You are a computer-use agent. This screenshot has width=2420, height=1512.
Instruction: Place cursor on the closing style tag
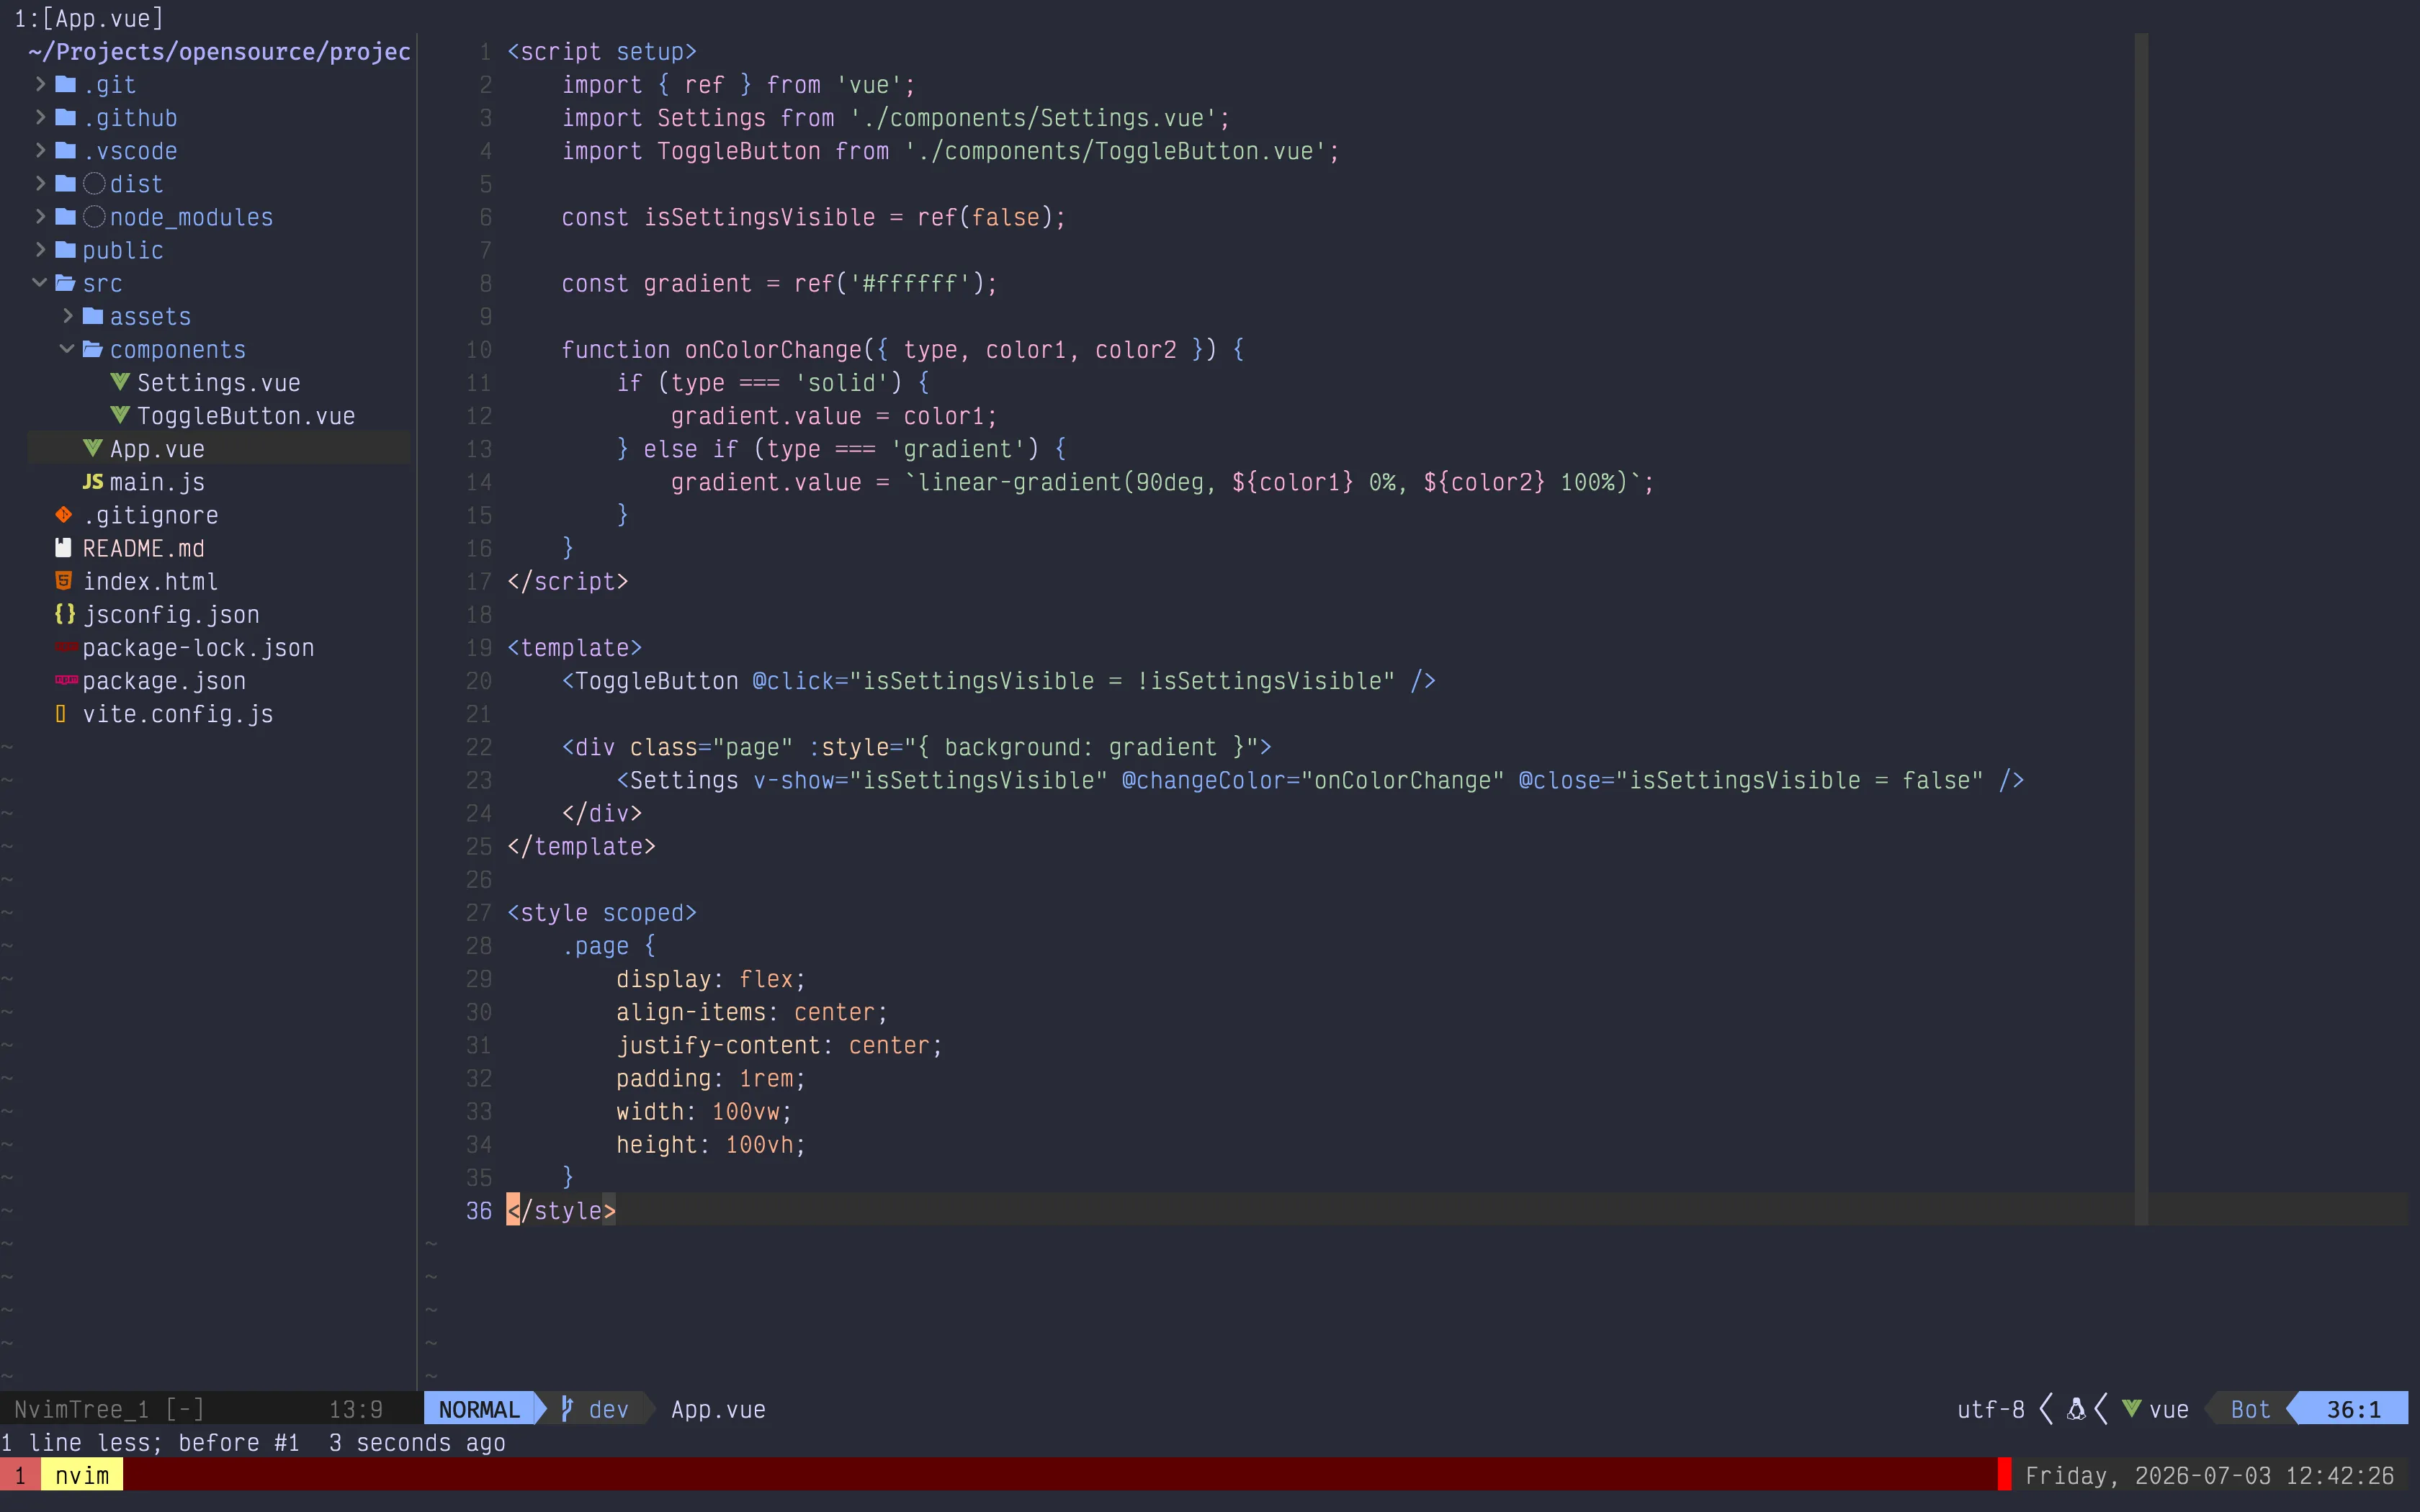coord(561,1210)
